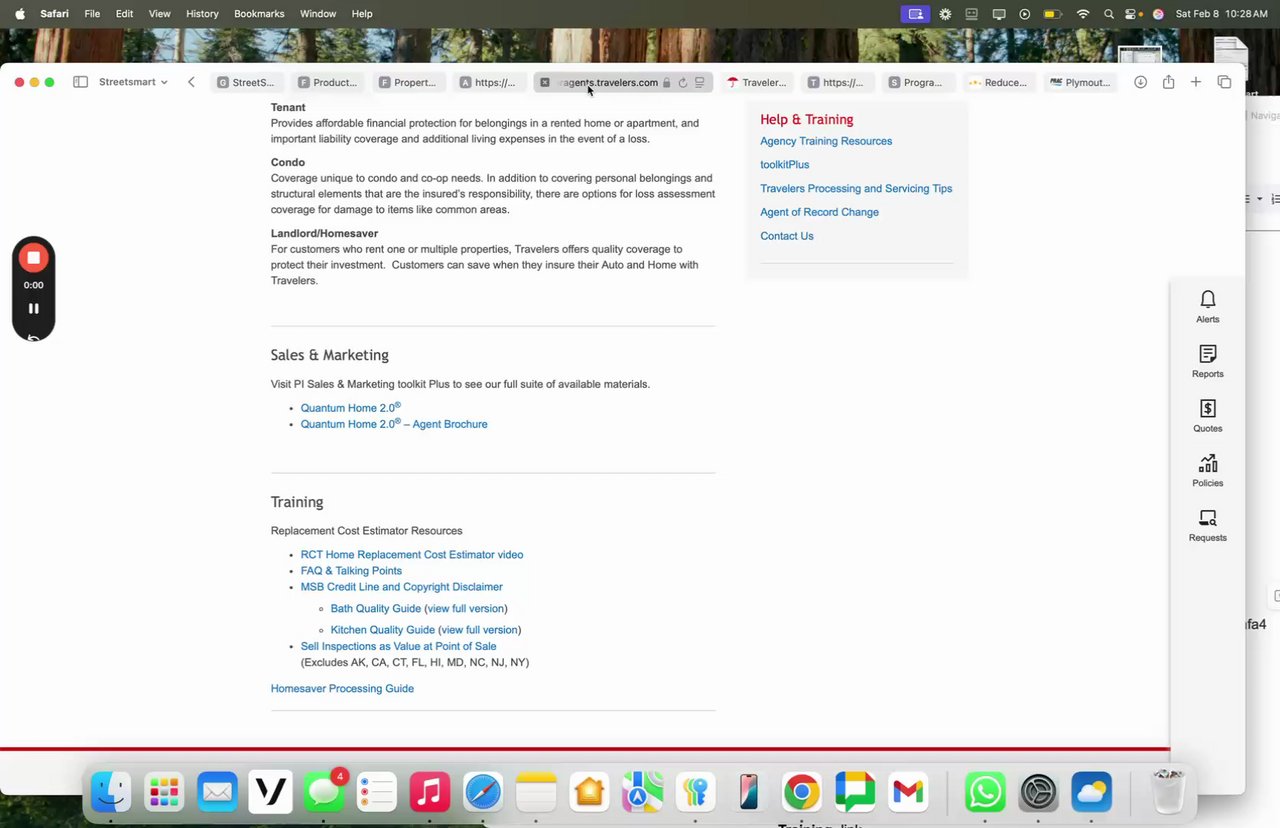Image resolution: width=1280 pixels, height=828 pixels.
Task: Open FAQ & Talking Points link
Action: 351,571
